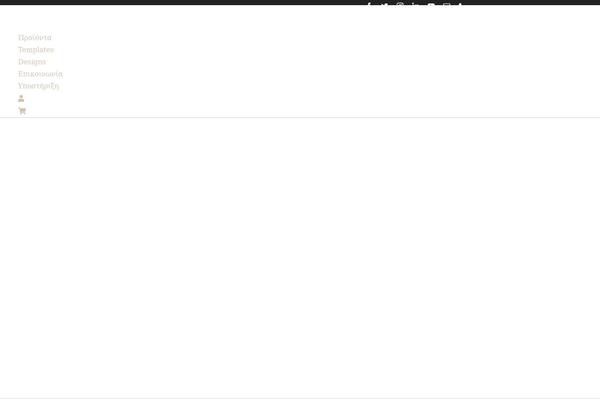Viewport: 600px width, 400px height.
Task: Open the shopping cart icon
Action: (x=22, y=111)
